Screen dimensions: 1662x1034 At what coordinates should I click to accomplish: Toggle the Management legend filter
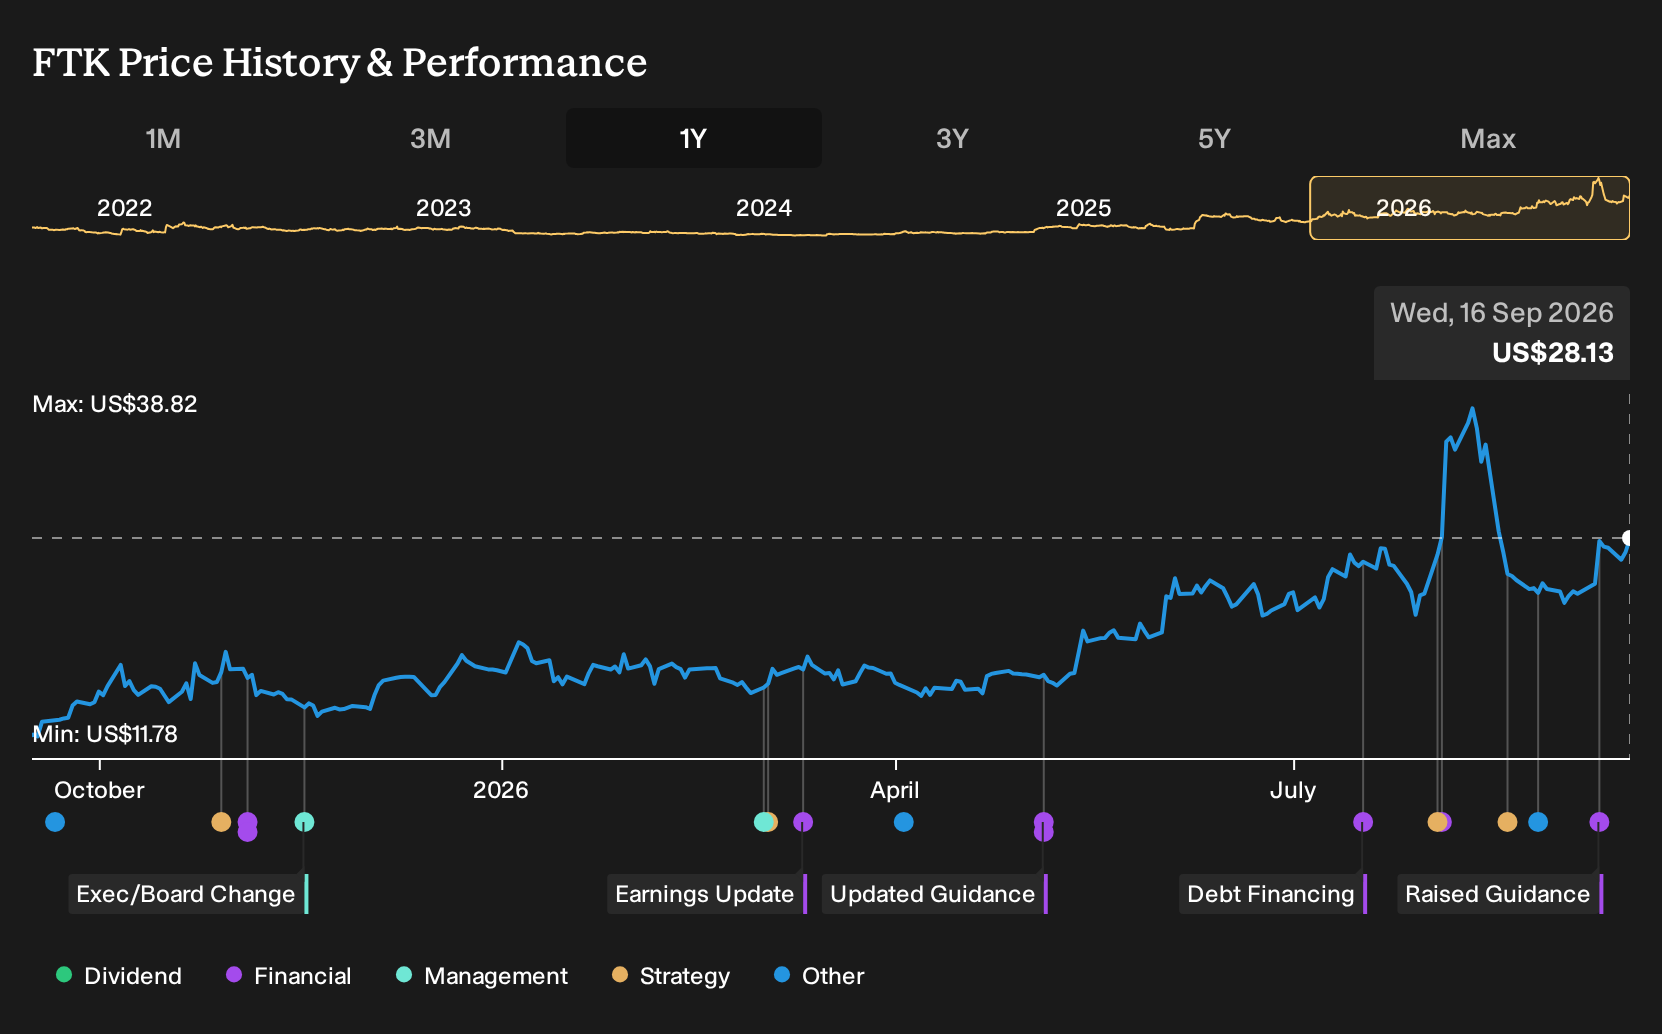482,976
